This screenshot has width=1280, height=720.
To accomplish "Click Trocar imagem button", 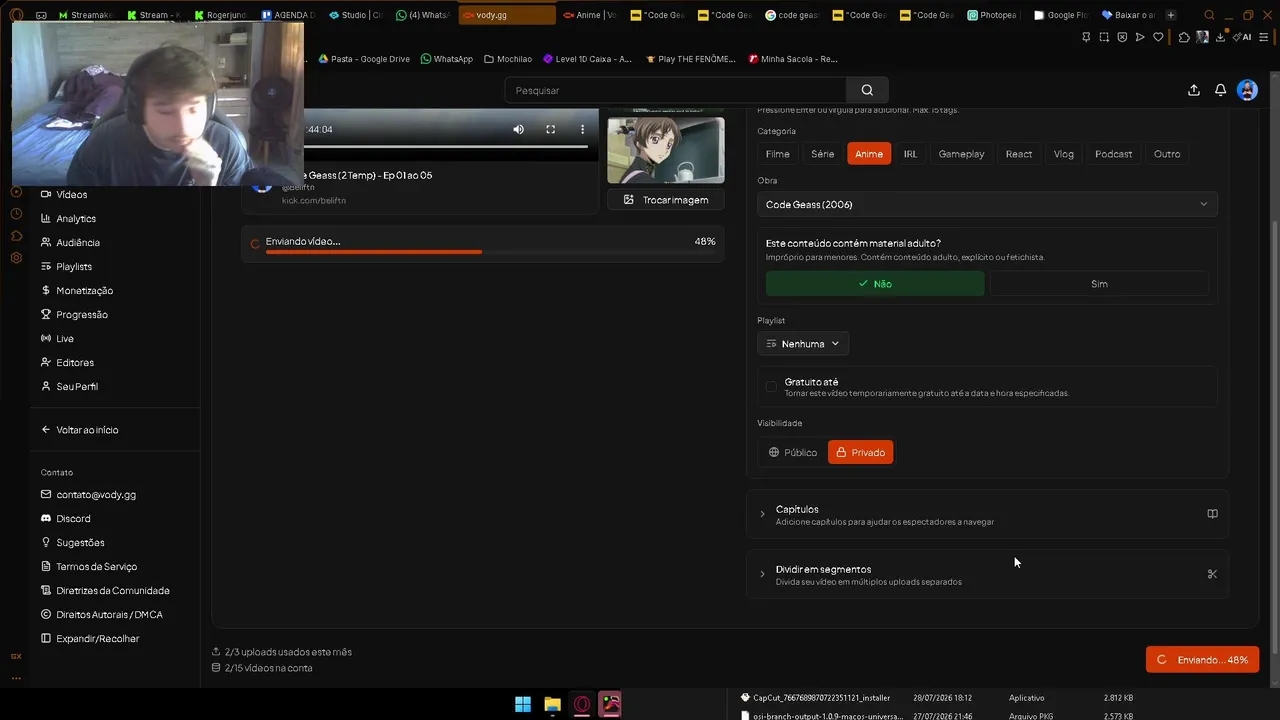I will click(x=666, y=200).
